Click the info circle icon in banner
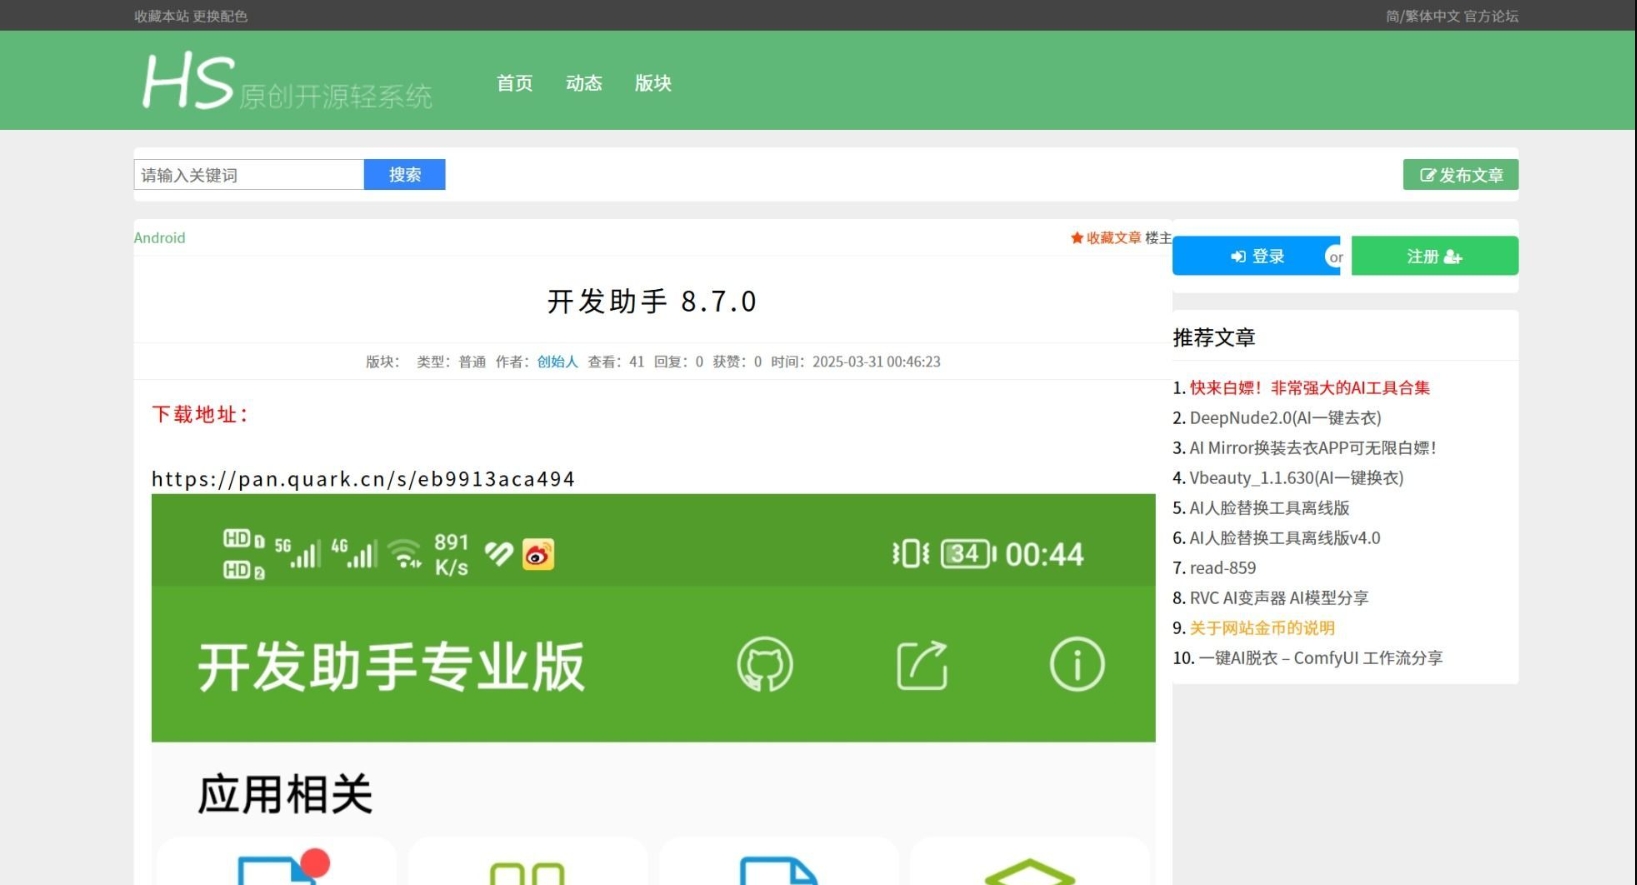The width and height of the screenshot is (1637, 885). [x=1077, y=665]
